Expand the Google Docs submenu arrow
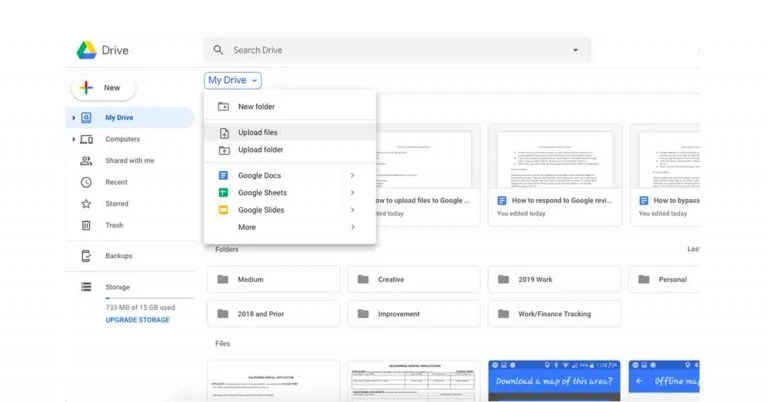Image resolution: width=768 pixels, height=402 pixels. click(x=352, y=176)
